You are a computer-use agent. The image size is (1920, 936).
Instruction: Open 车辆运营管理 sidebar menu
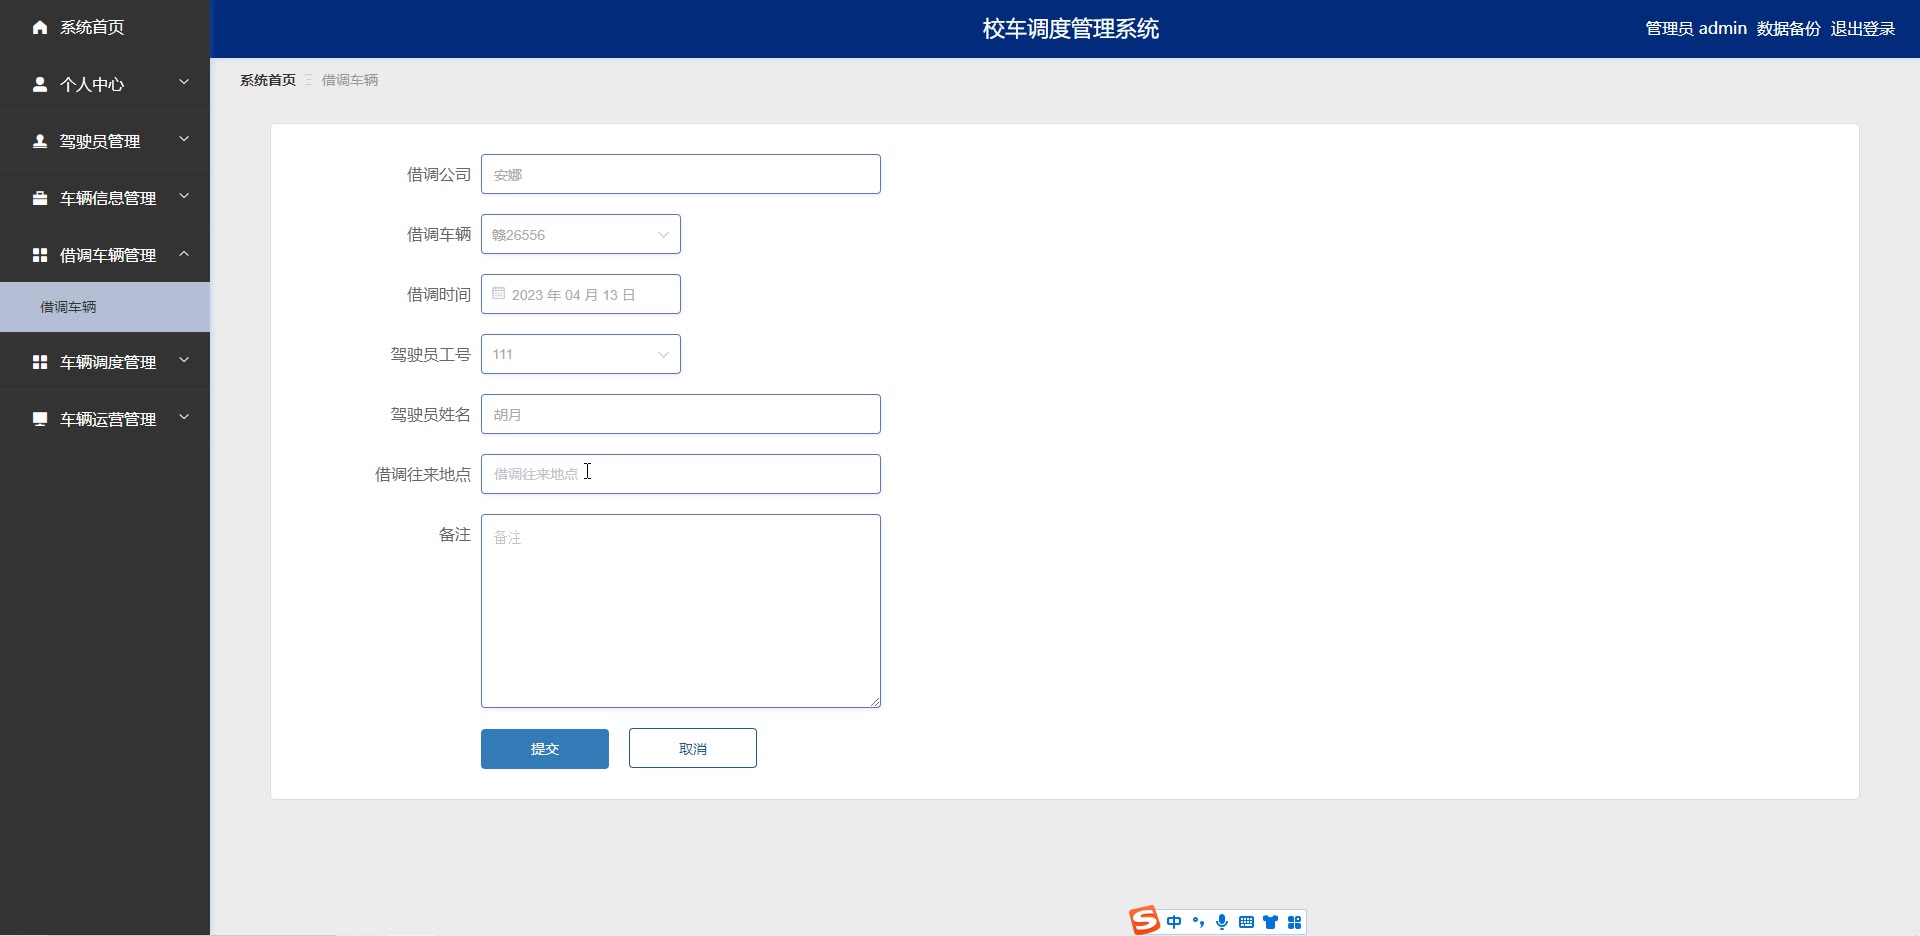(105, 420)
